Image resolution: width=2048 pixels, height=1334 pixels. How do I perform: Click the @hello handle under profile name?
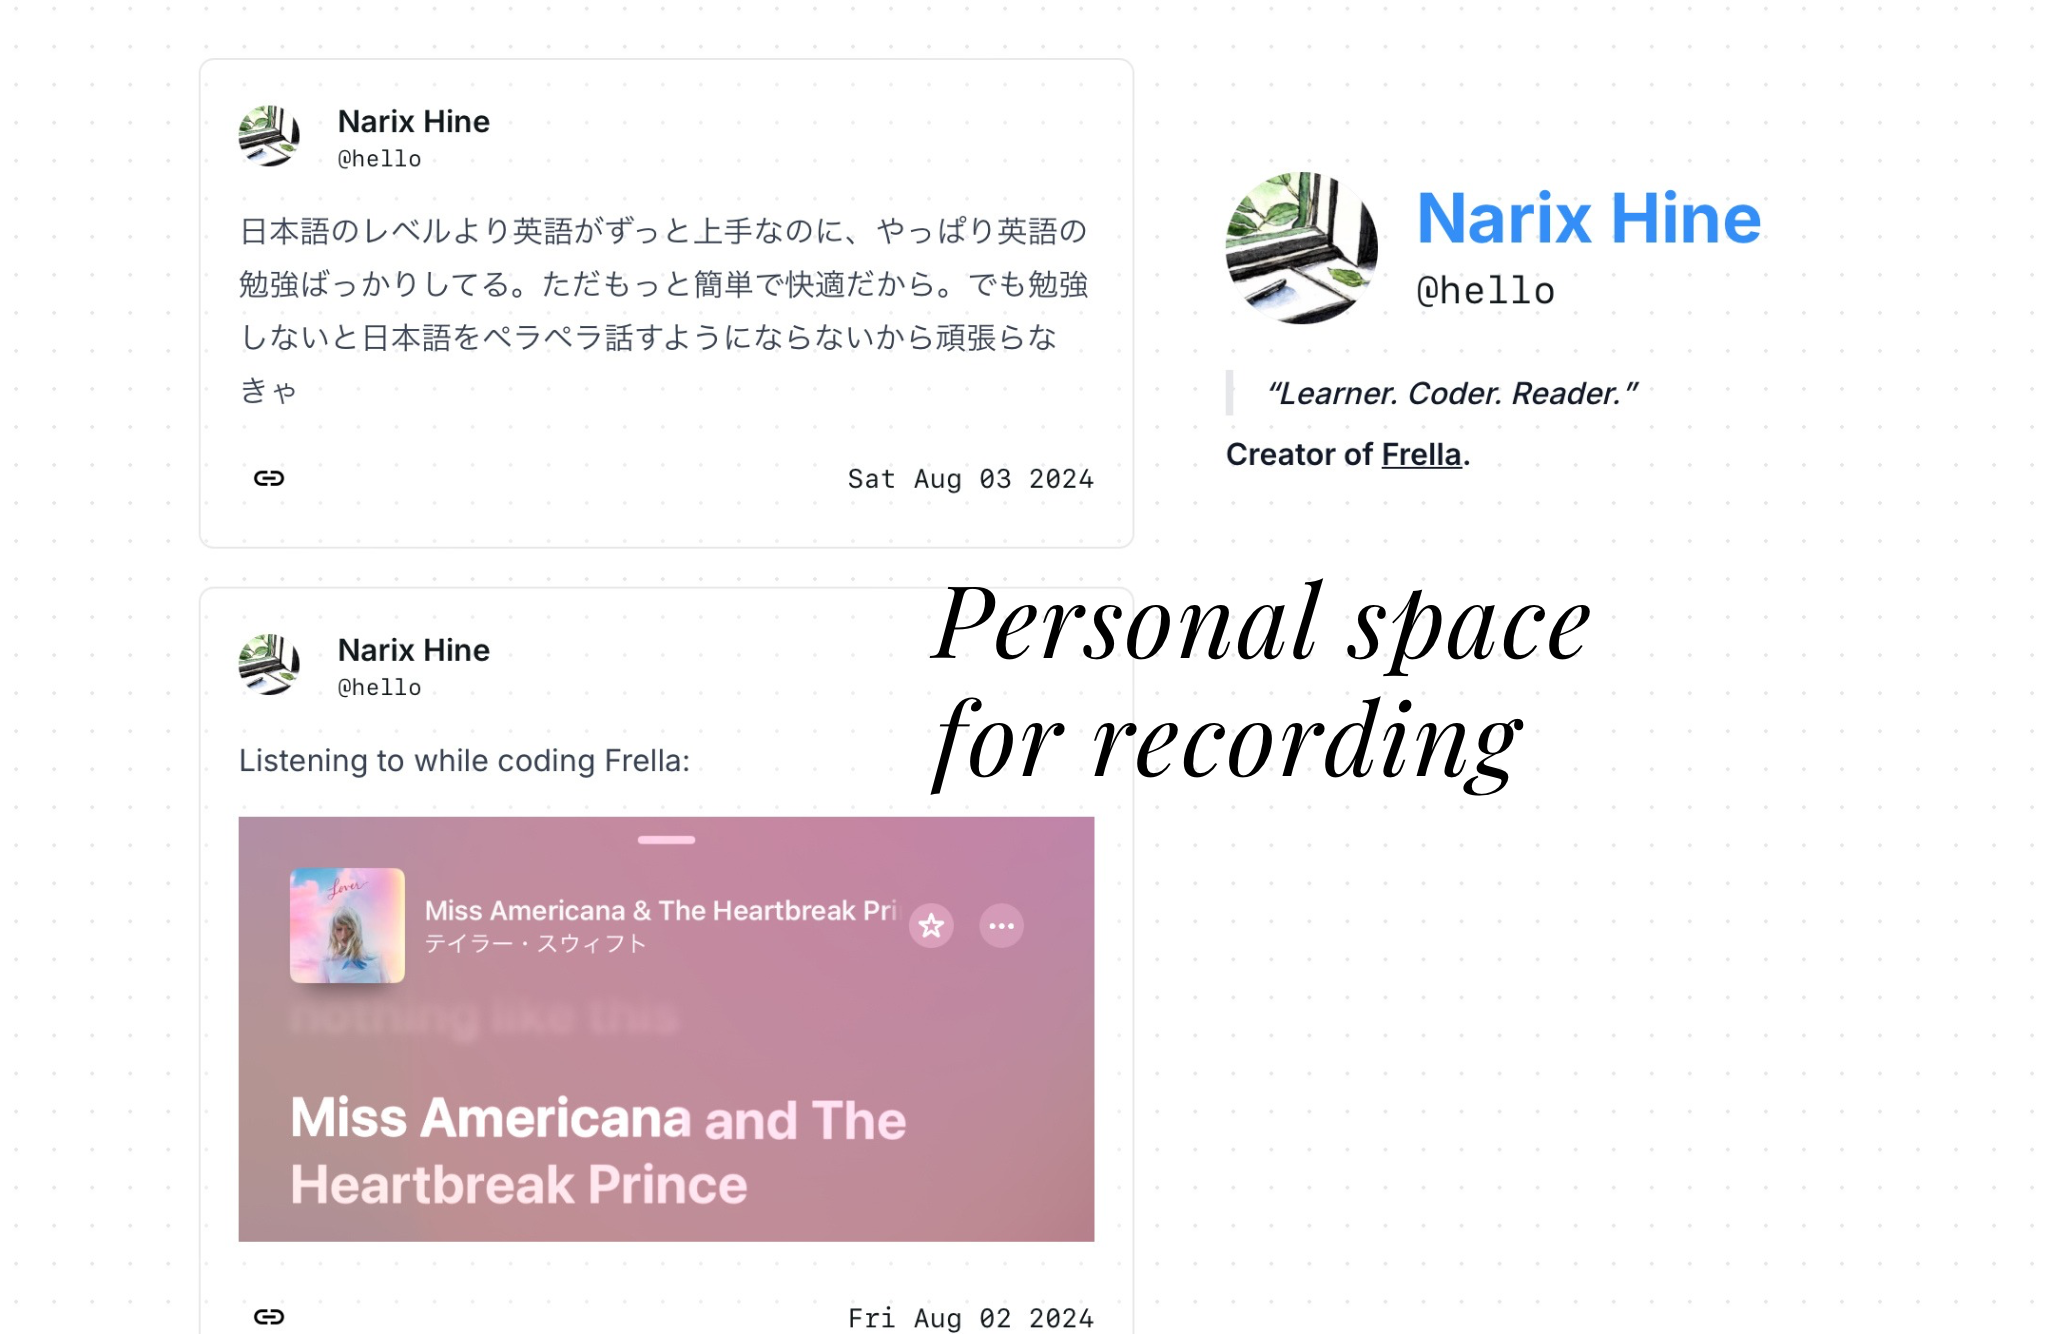[1486, 291]
